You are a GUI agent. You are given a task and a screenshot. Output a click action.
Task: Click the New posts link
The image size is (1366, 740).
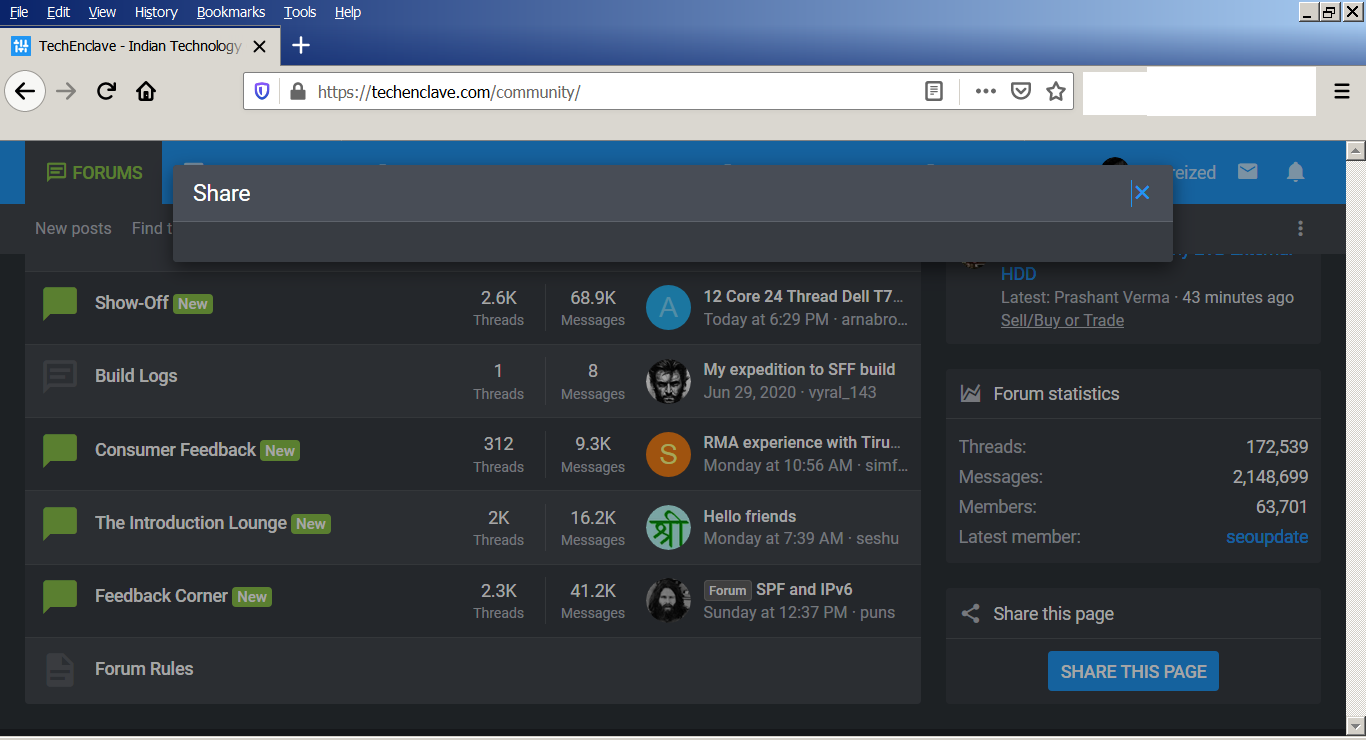click(73, 228)
